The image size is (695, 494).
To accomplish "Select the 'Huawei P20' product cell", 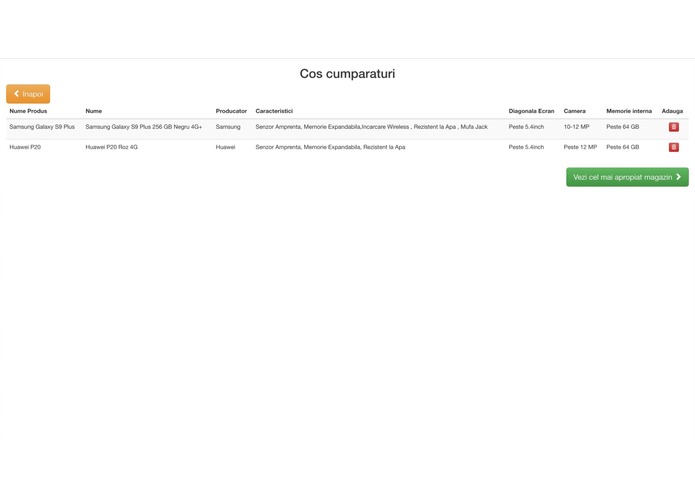I will pyautogui.click(x=25, y=147).
